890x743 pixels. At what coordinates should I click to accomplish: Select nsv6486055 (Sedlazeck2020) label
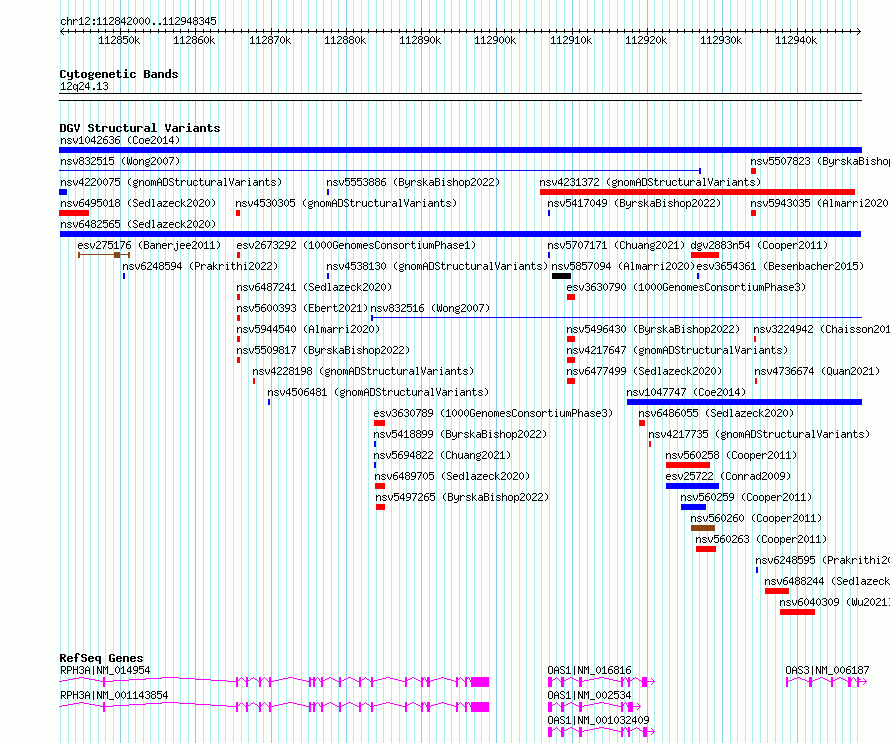click(x=716, y=413)
